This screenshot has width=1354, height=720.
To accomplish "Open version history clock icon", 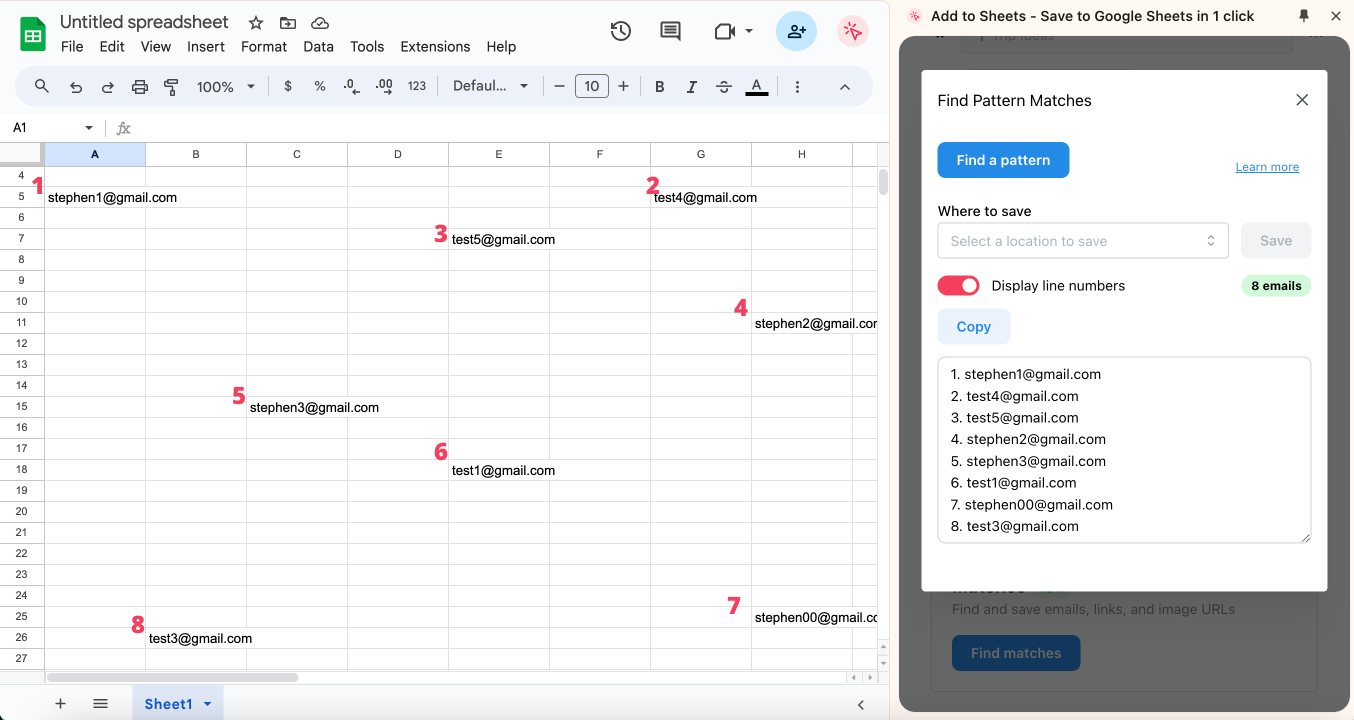I will click(620, 31).
